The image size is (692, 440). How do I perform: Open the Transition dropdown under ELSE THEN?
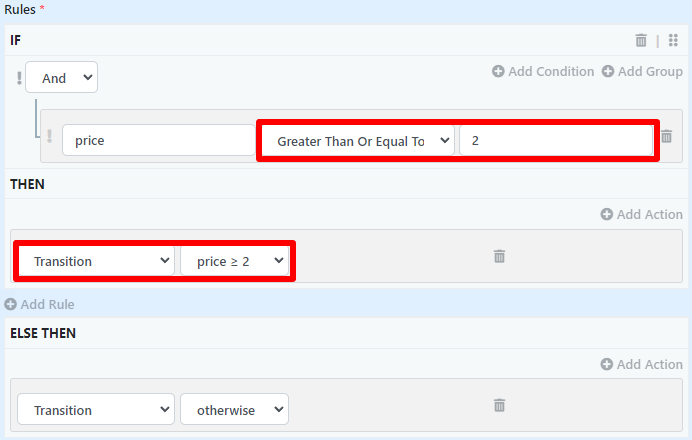tap(97, 410)
